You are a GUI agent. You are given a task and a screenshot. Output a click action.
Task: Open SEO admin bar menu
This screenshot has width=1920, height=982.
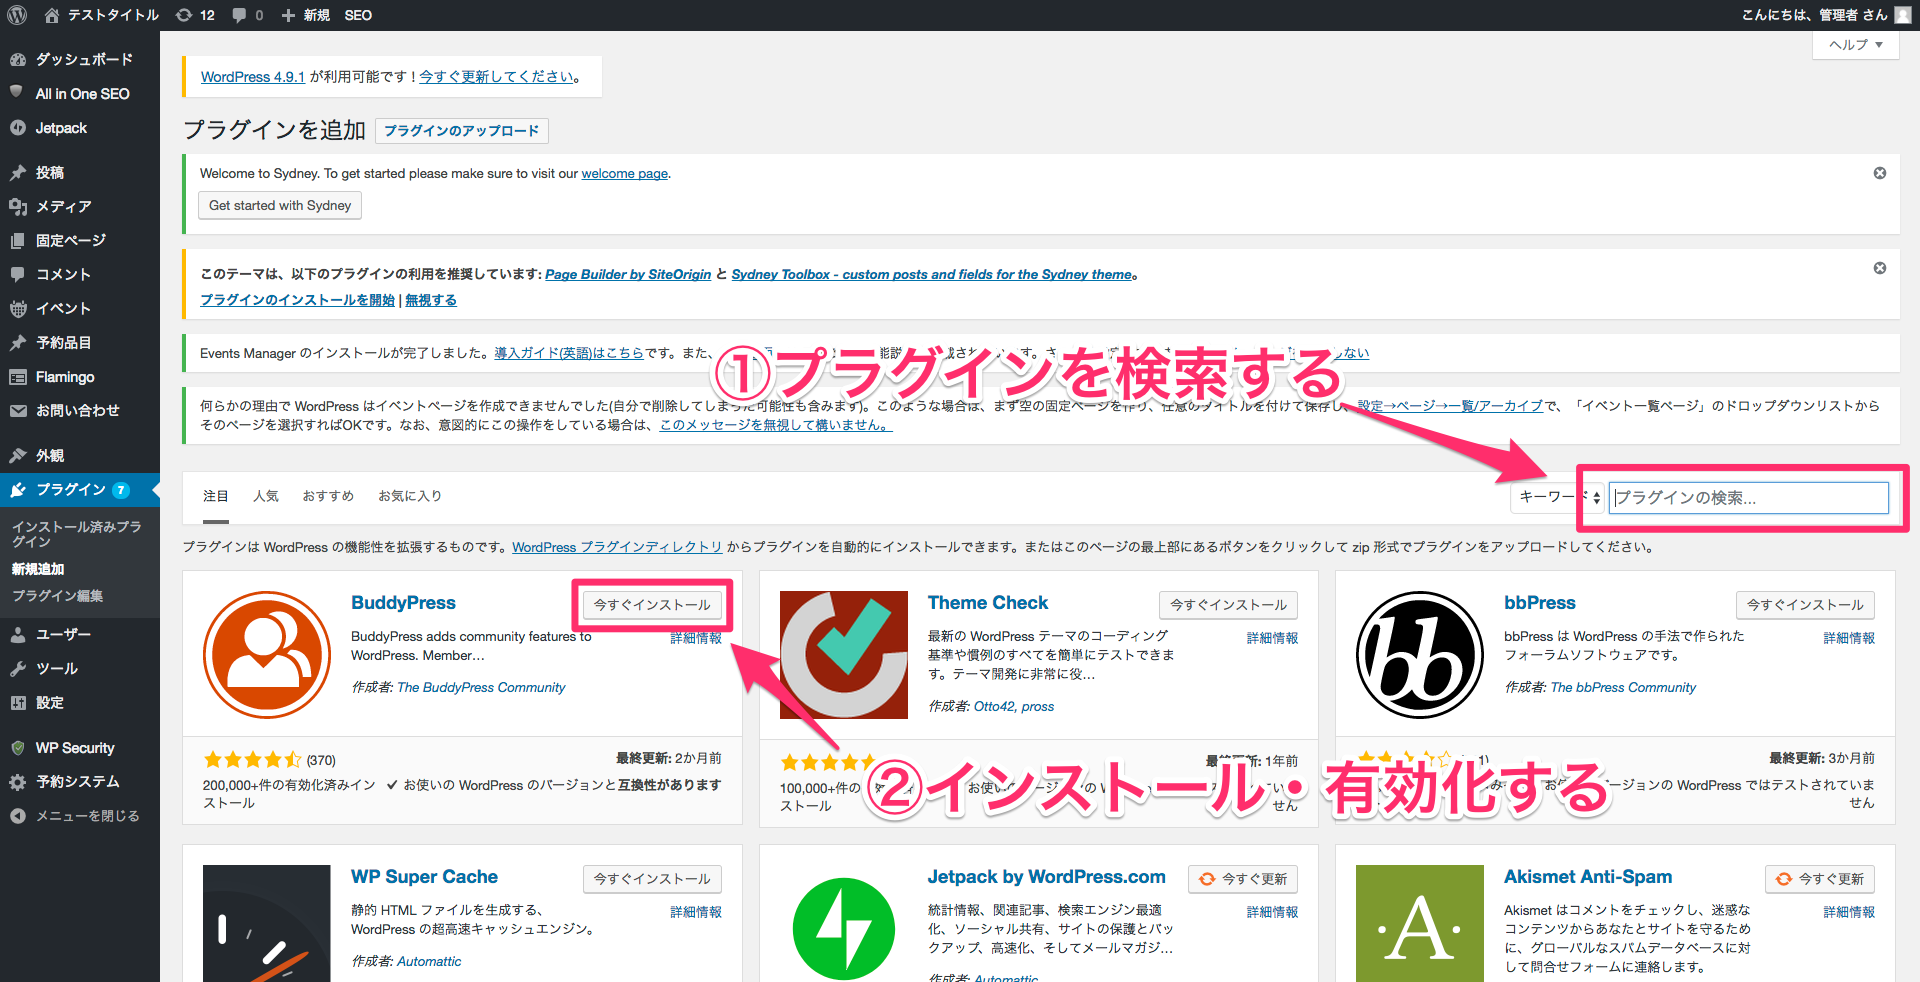point(358,15)
